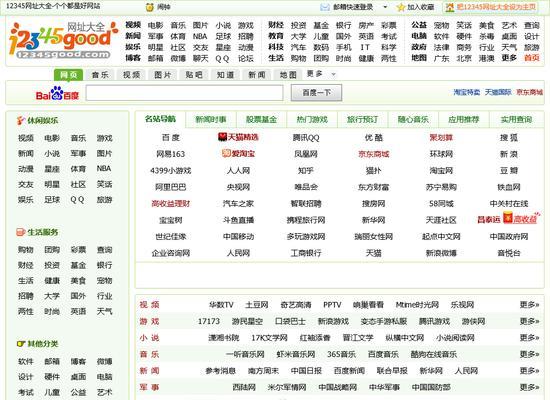
Task: Click the star icon for 加入收藏
Action: point(401,7)
